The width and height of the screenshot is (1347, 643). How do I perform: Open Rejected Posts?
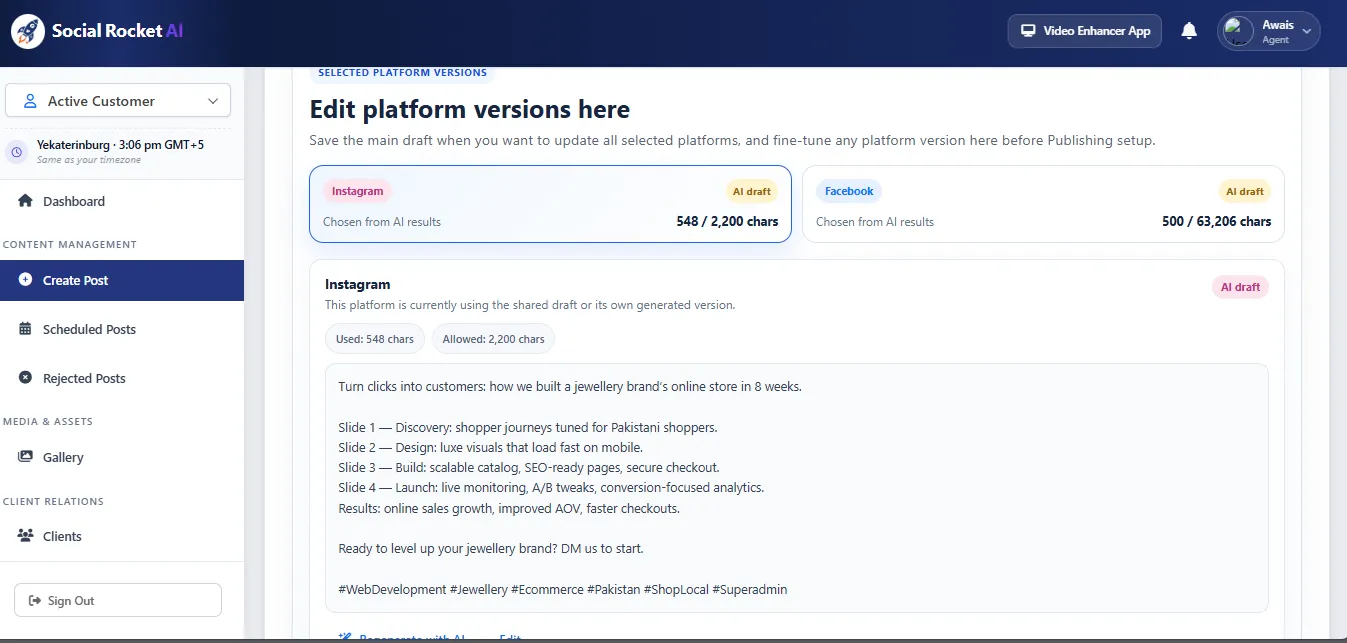pos(122,378)
